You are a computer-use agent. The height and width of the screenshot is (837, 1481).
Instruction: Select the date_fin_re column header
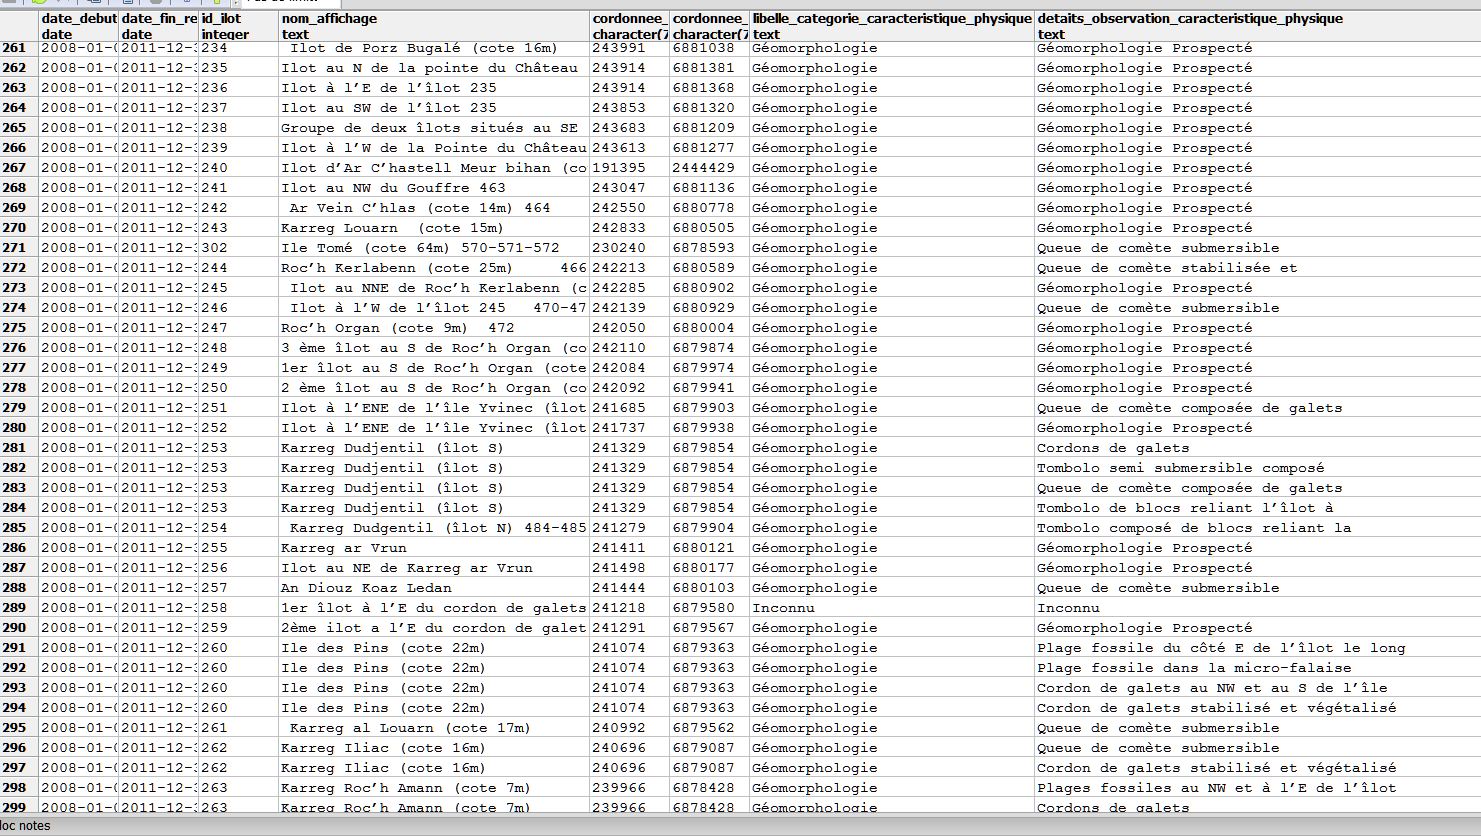pos(158,26)
